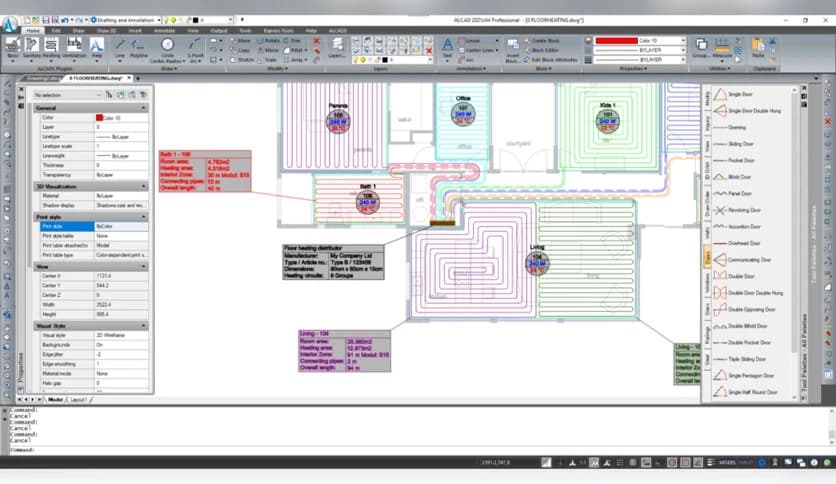The image size is (836, 484).
Task: Click the Undo icon in quick access toolbar
Action: [x=65, y=20]
